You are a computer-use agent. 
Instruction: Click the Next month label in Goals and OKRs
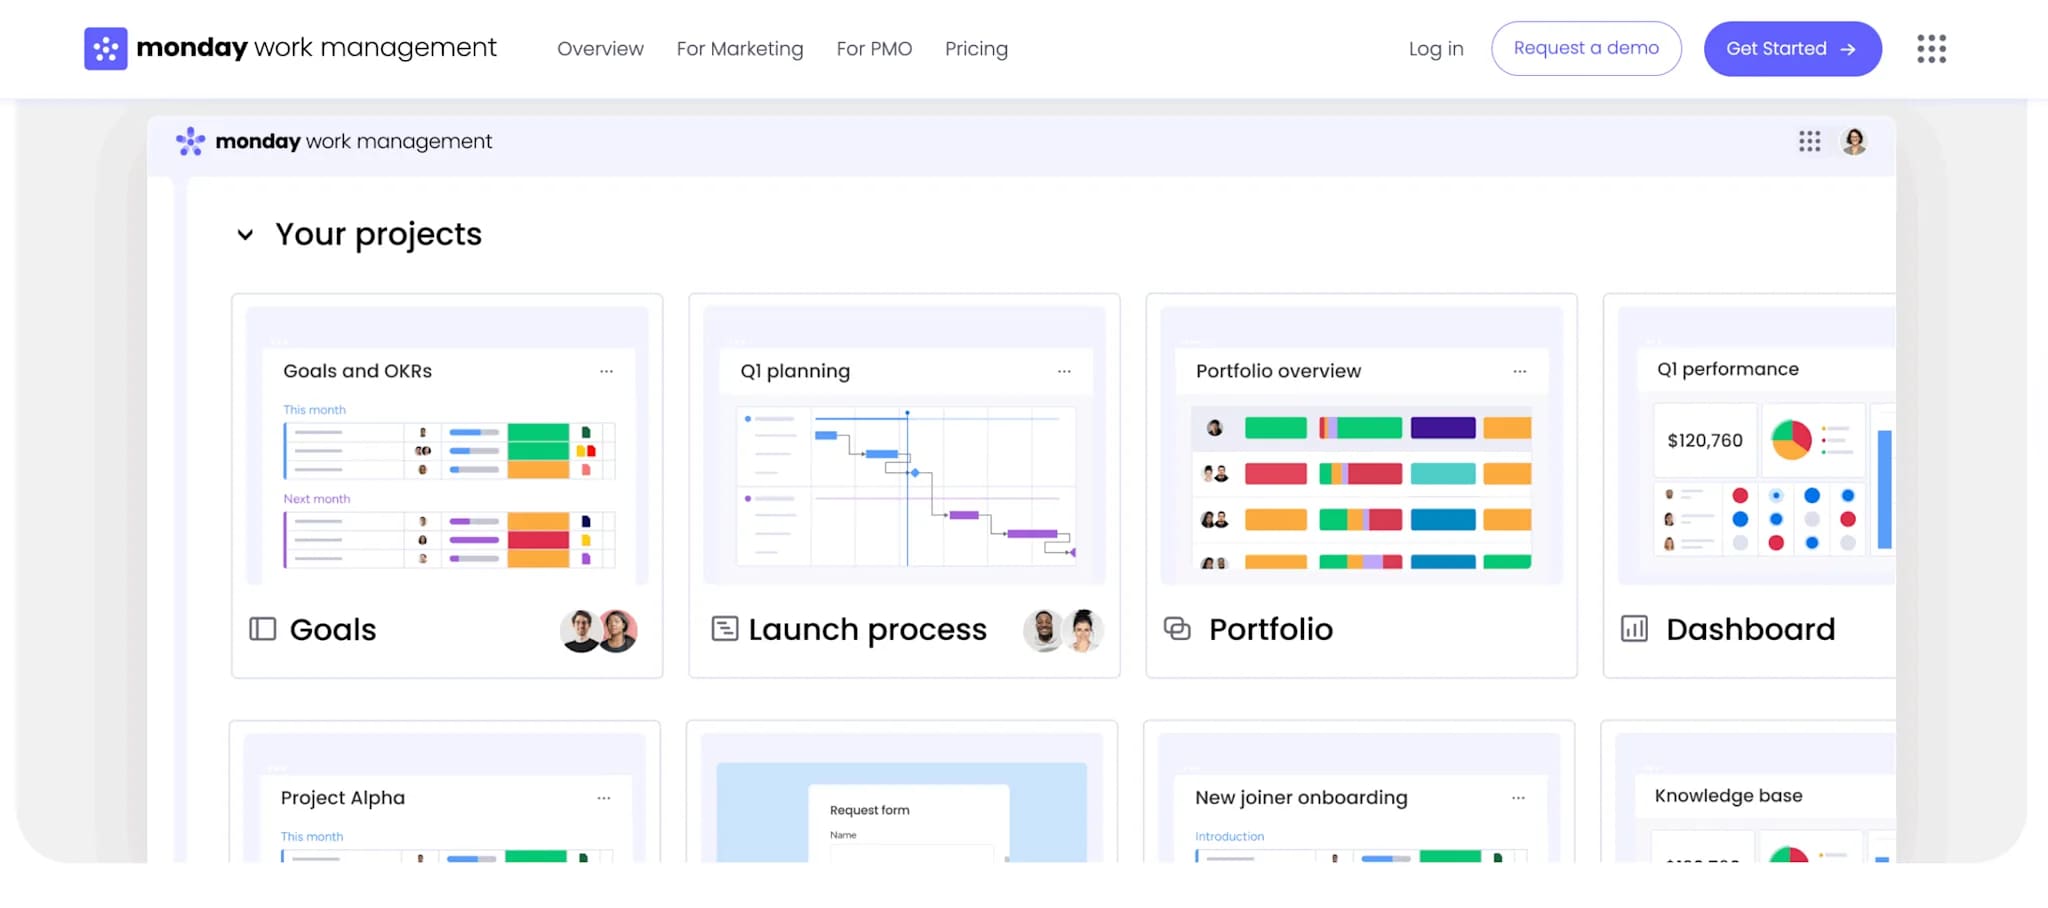click(x=316, y=499)
